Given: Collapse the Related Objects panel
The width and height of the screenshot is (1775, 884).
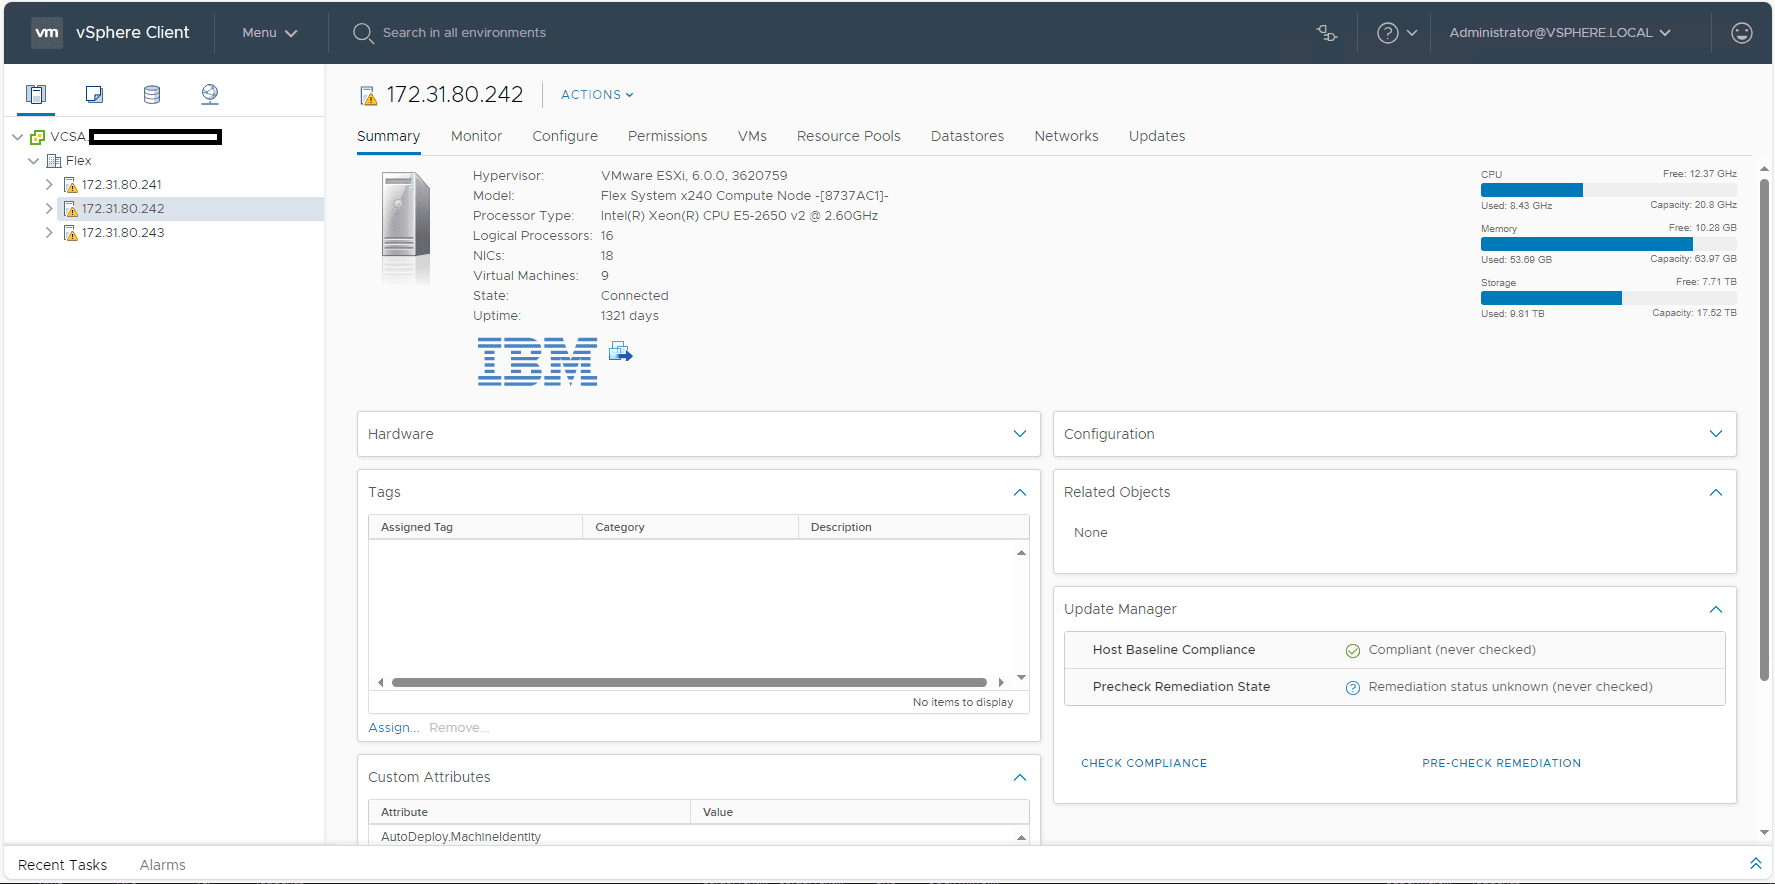Looking at the screenshot, I should [x=1716, y=492].
